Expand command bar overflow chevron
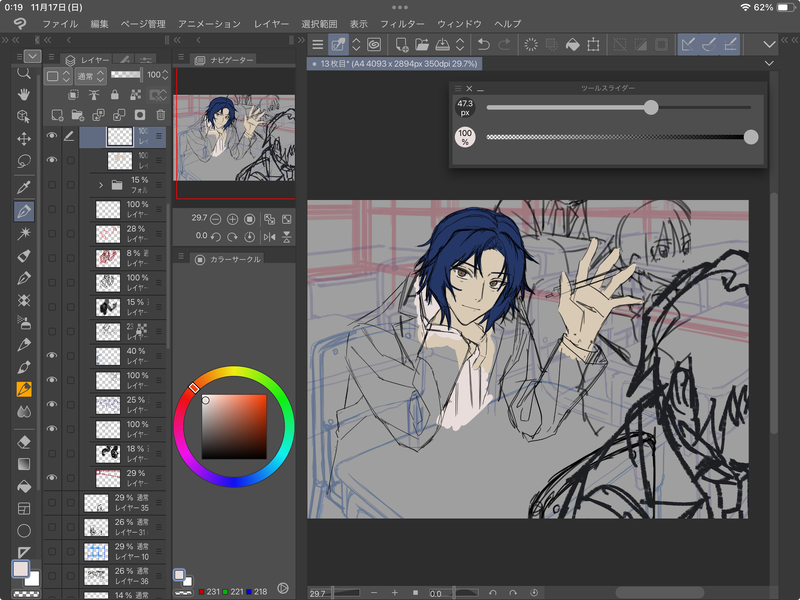Screen dimensions: 800x600 coord(769,45)
